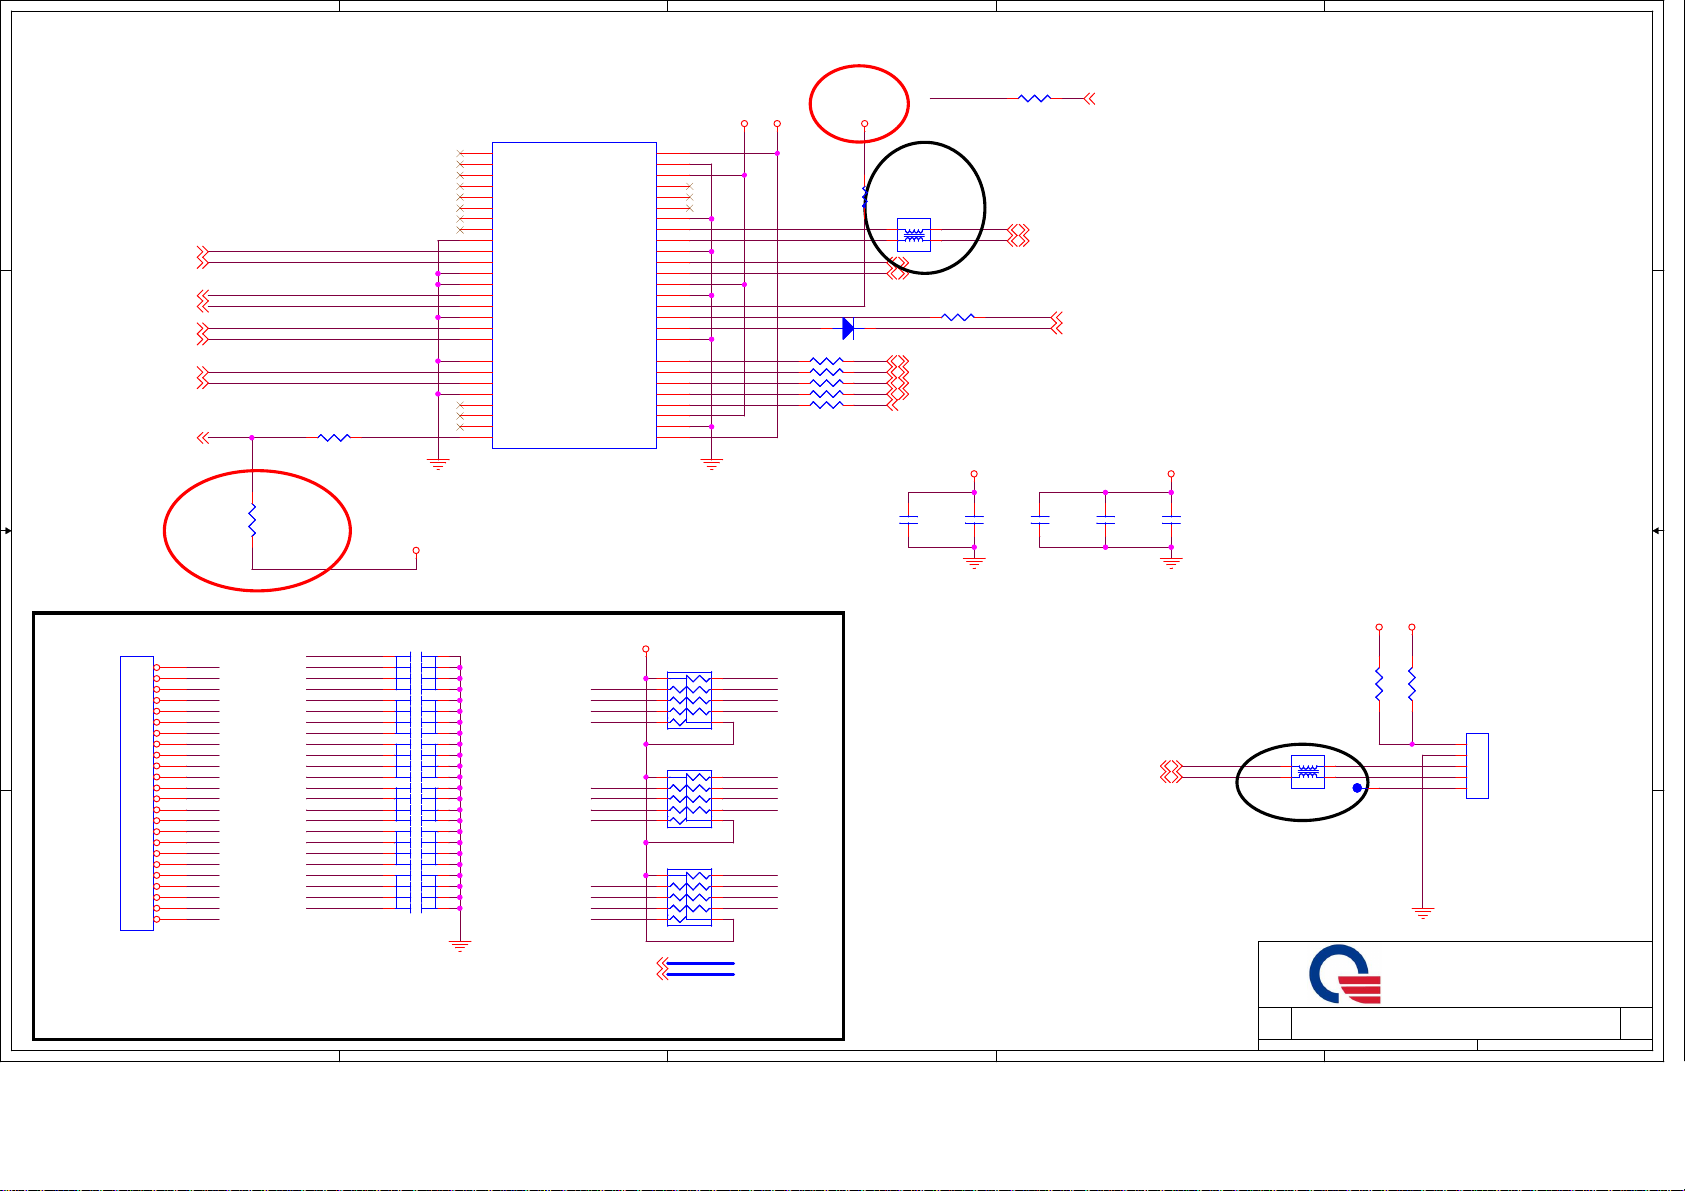Select the bottom resistor network pack
Viewport: 1685px width, 1191px height.
[689, 897]
